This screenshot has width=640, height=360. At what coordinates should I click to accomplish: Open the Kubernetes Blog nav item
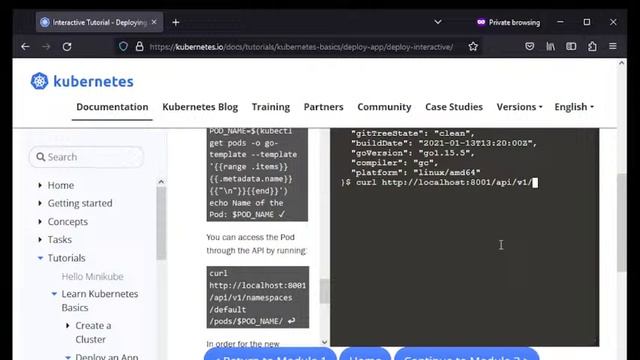200,107
